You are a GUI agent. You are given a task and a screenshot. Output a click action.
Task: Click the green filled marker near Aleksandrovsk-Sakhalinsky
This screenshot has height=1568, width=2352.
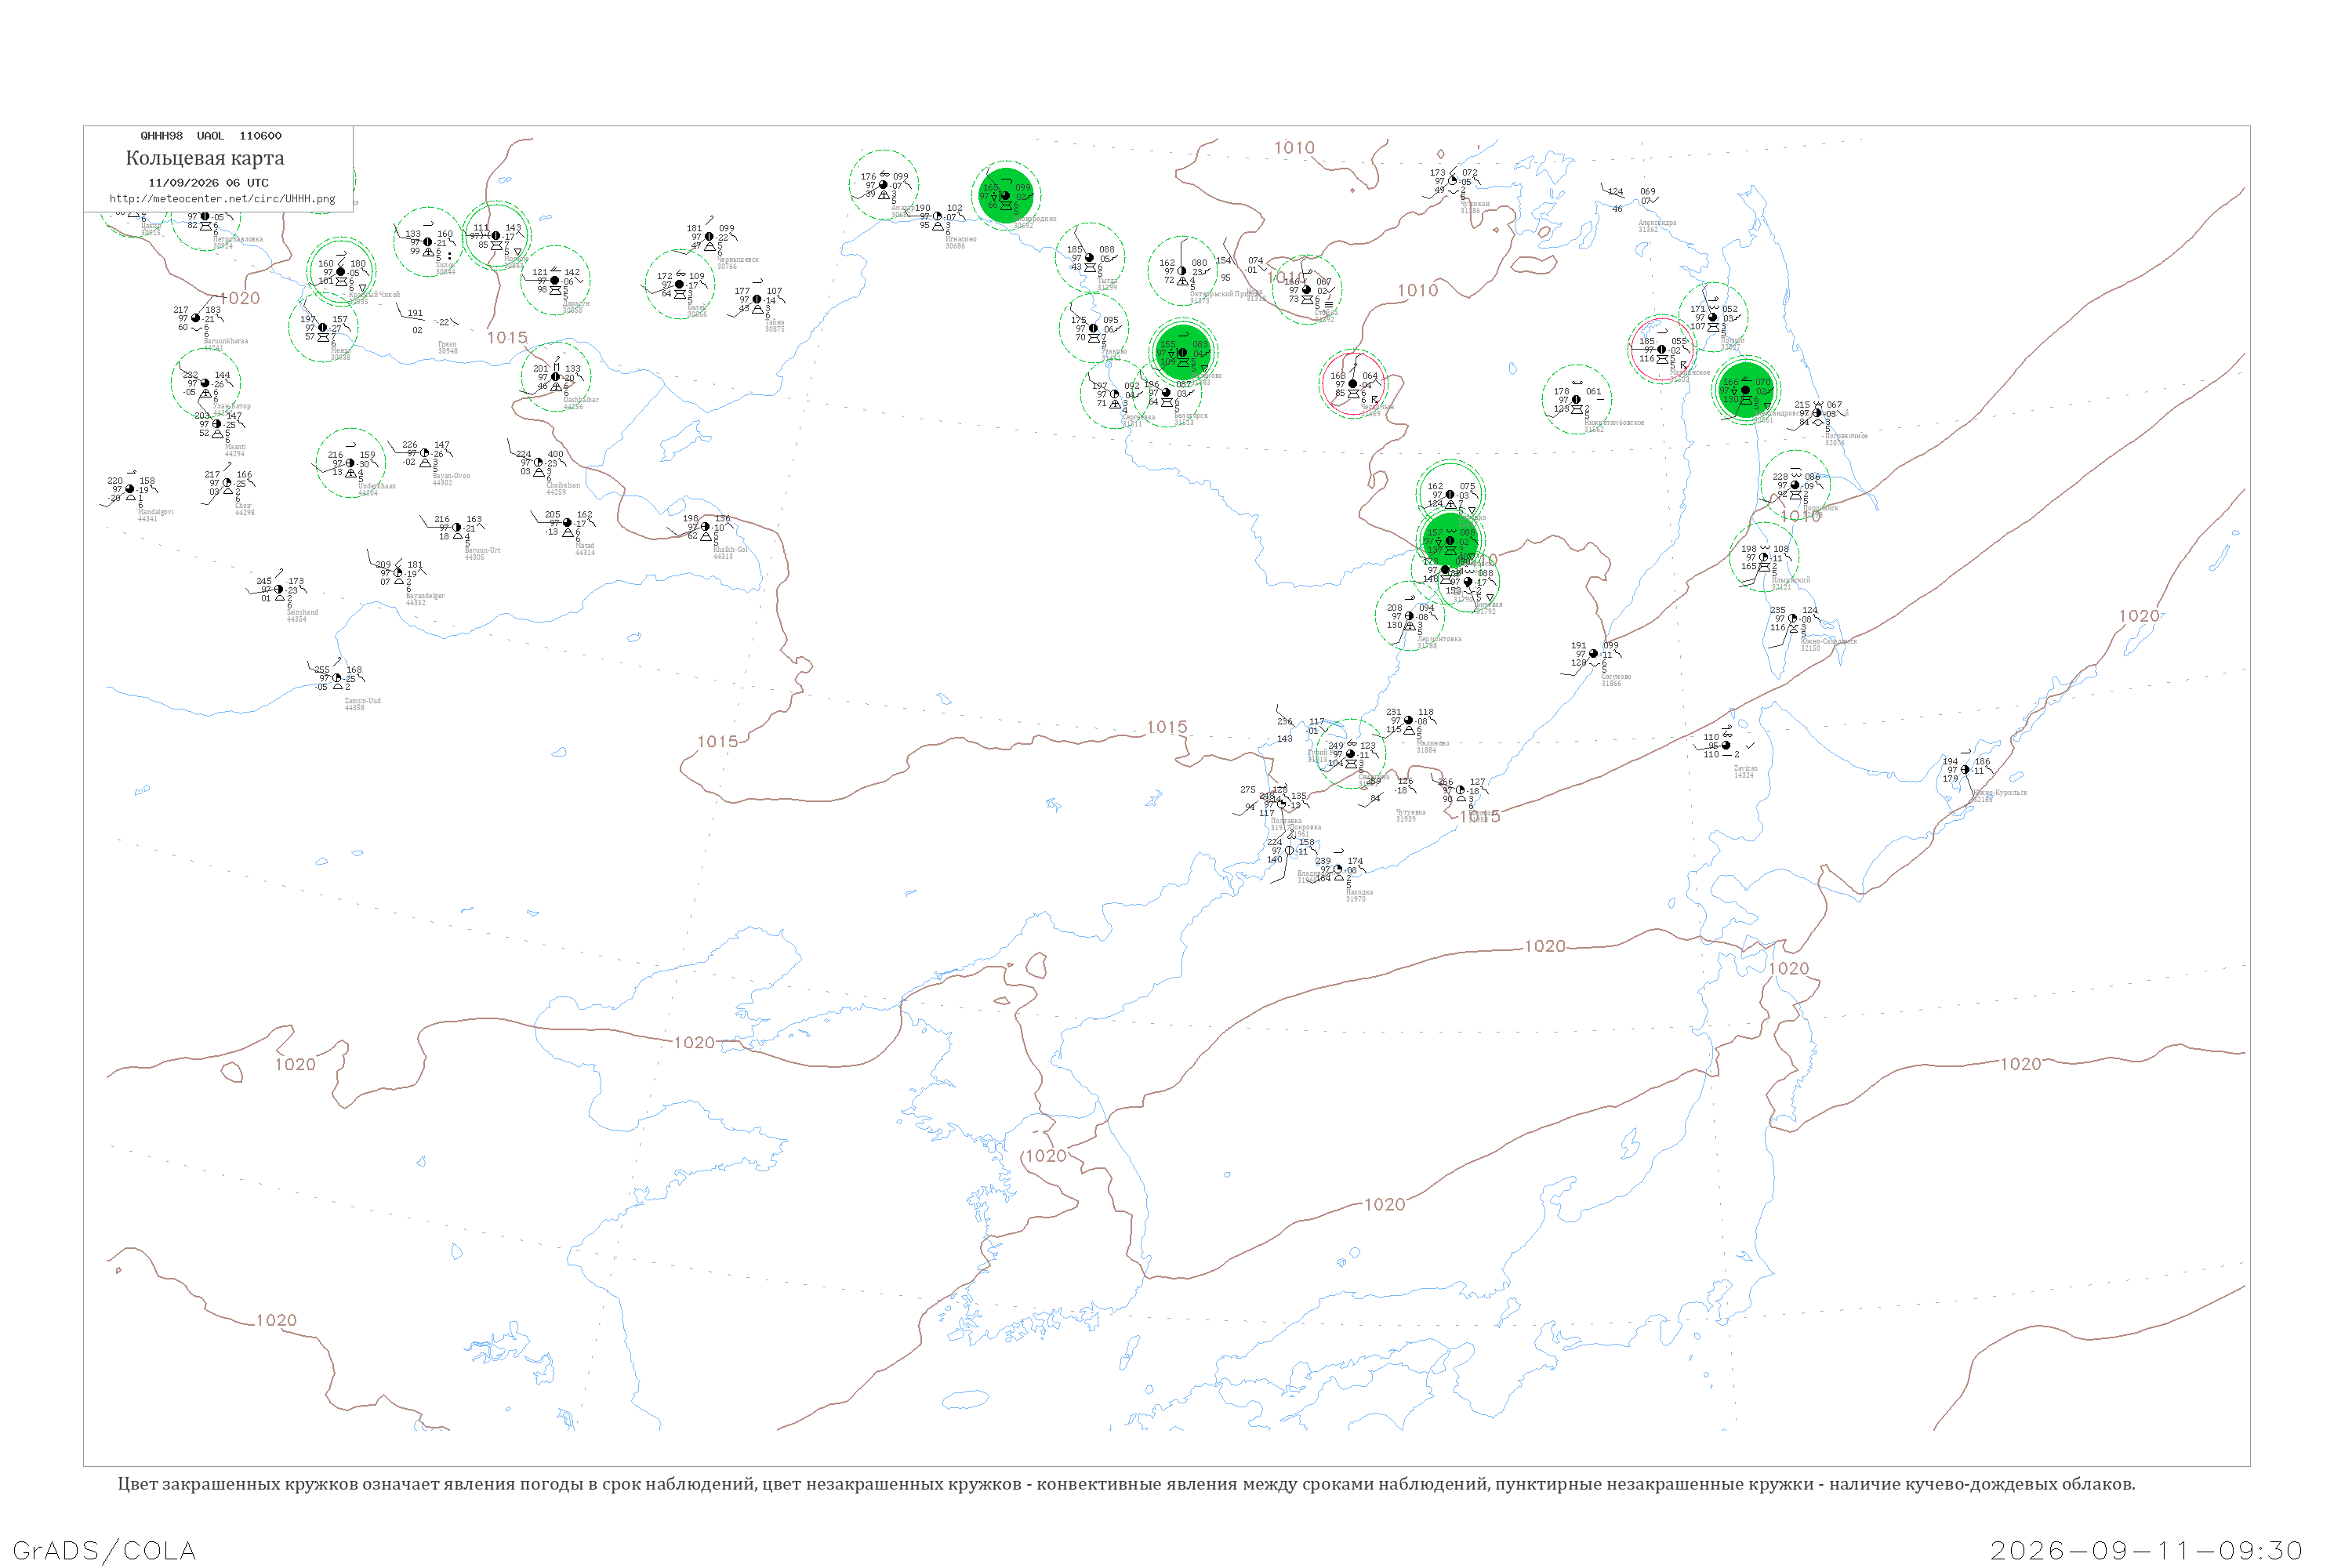click(1745, 390)
